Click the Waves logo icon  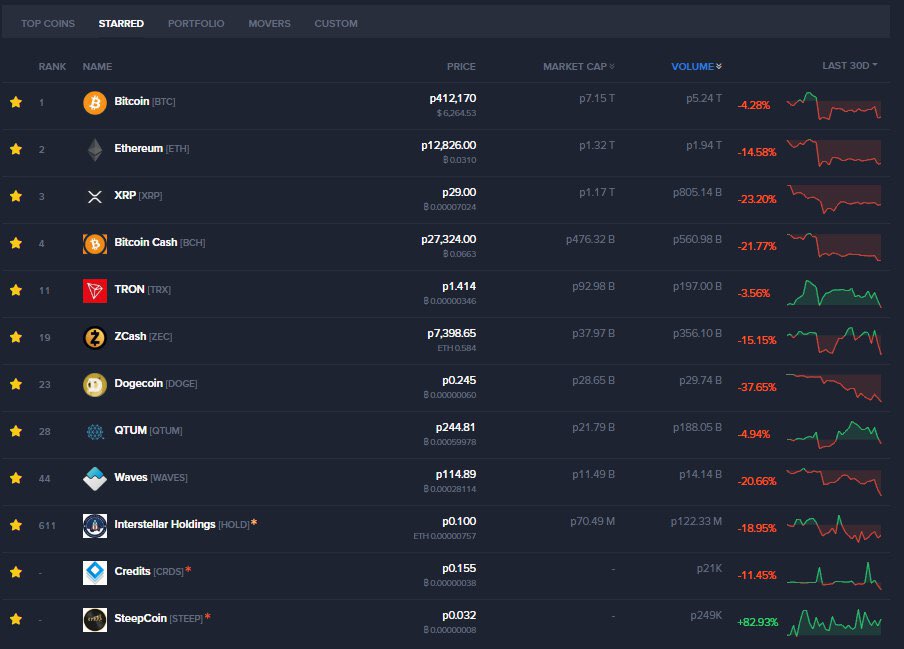95,479
